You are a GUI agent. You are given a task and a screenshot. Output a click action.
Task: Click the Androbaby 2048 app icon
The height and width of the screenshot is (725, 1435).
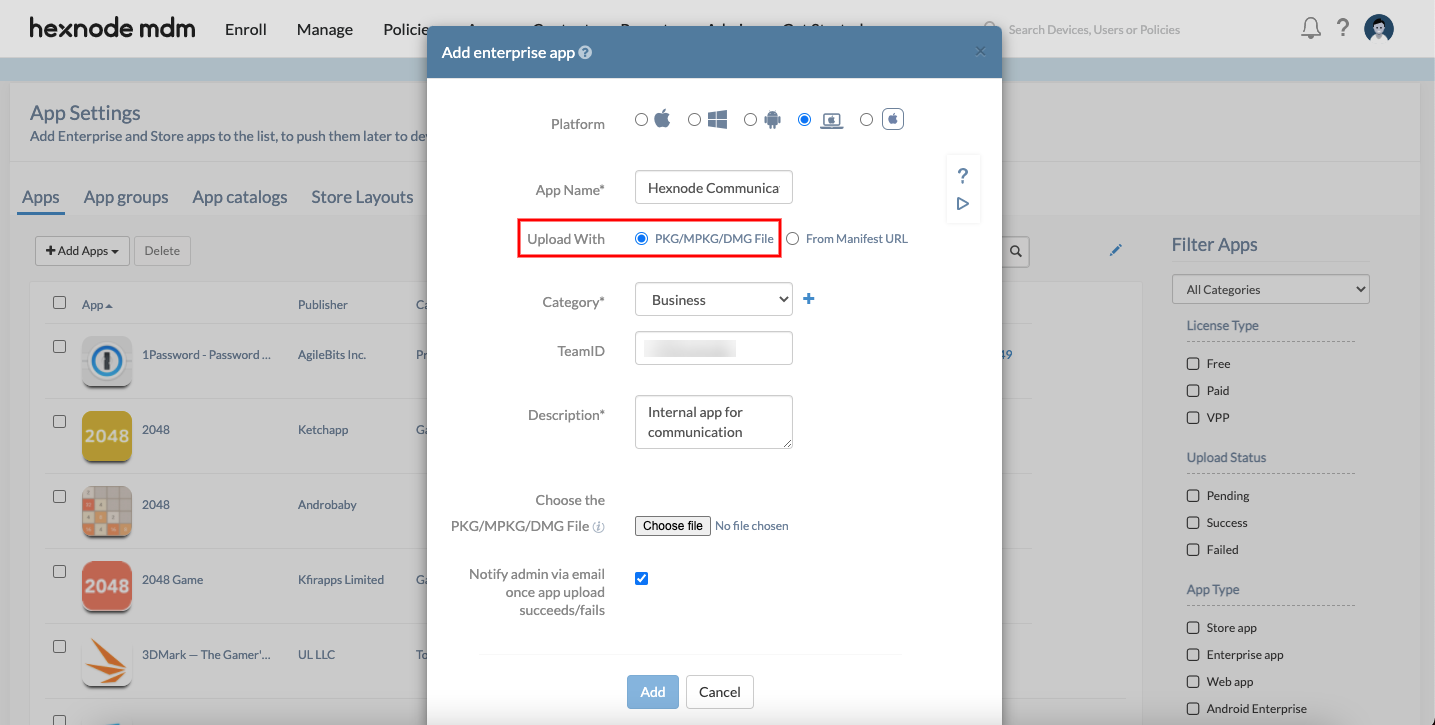pyautogui.click(x=107, y=511)
